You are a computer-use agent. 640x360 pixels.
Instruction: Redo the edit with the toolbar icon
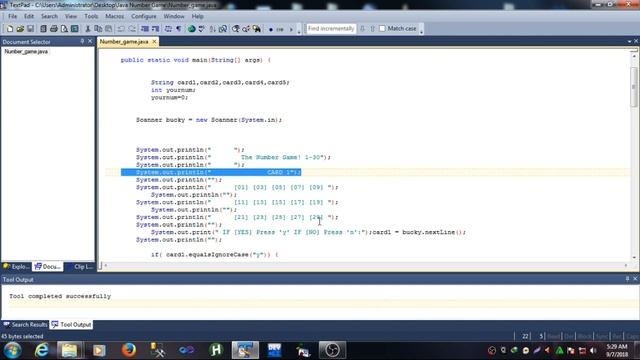pos(132,29)
